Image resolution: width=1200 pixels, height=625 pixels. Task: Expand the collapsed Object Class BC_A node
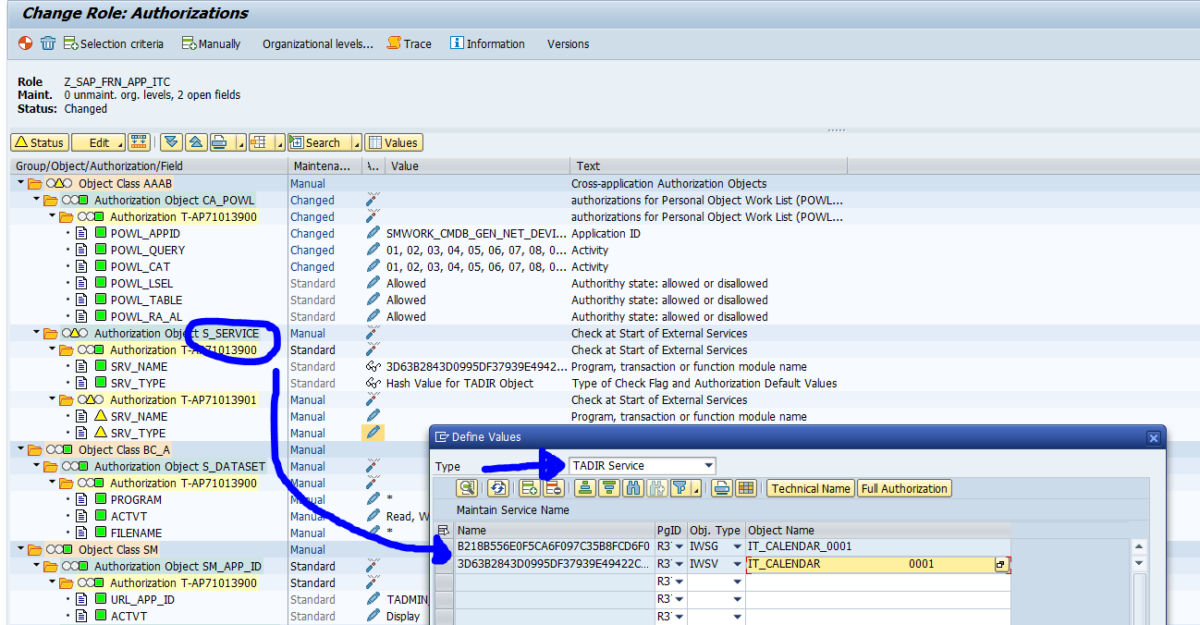(20, 449)
